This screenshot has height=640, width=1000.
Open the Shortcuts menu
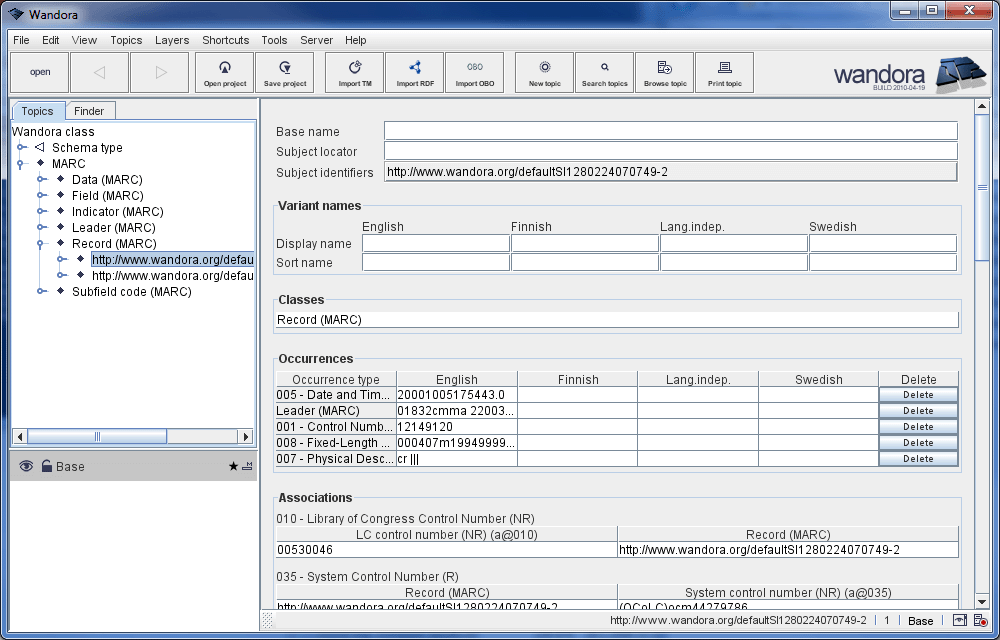coord(225,40)
